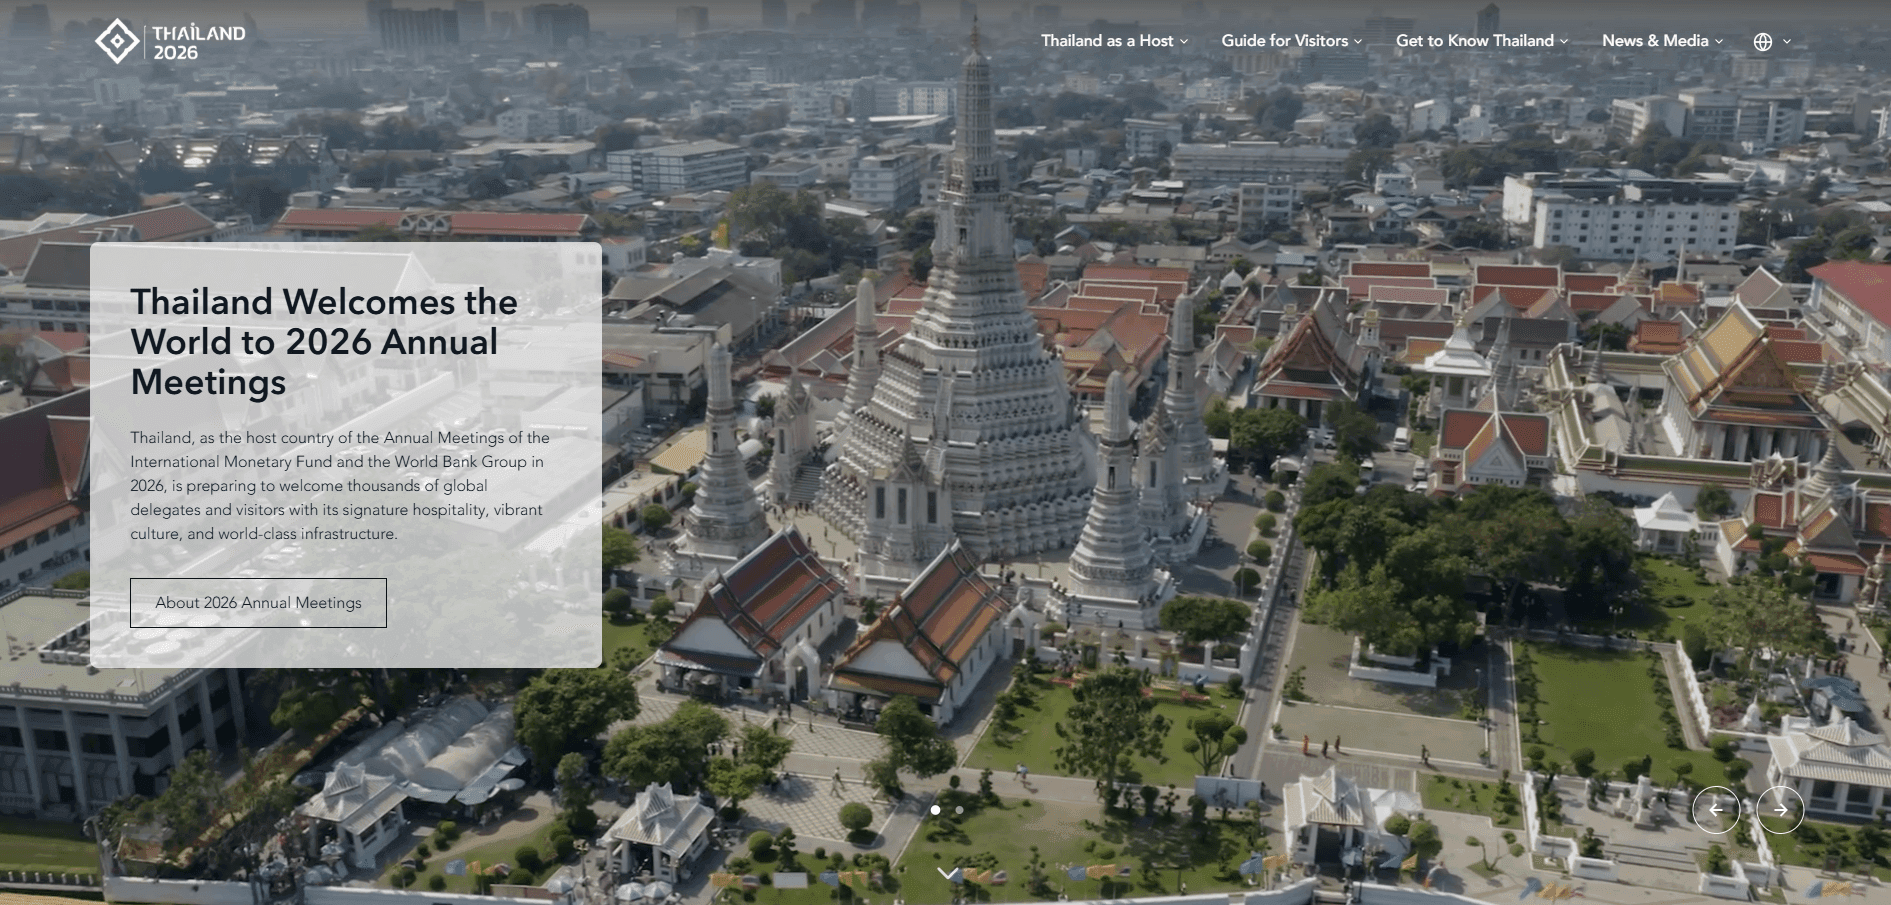Click the diamond-shaped Thailand 2026 logo icon
The height and width of the screenshot is (905, 1891).
(x=117, y=42)
